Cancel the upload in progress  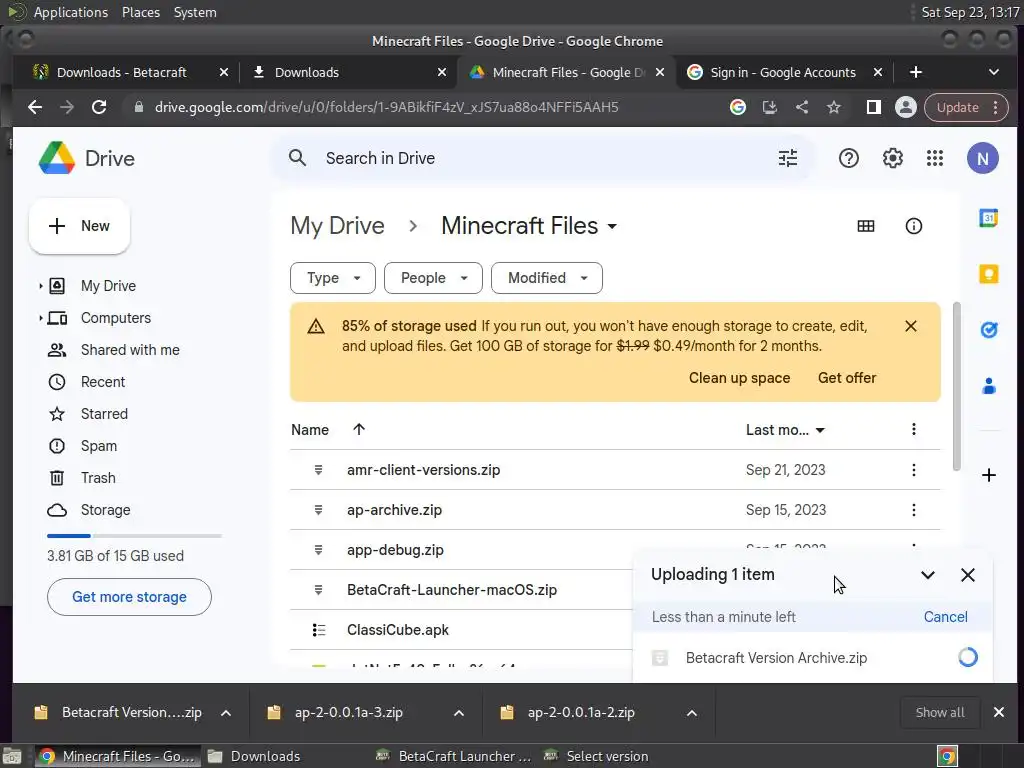click(945, 617)
